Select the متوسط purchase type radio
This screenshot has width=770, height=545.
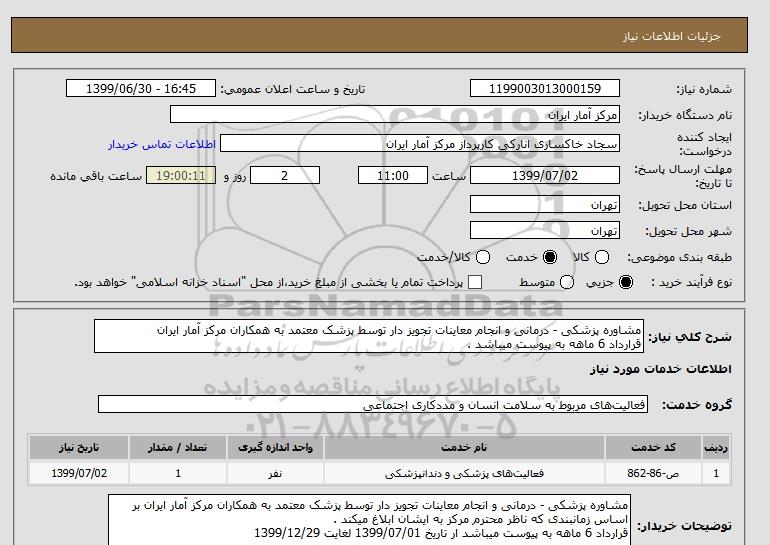(x=566, y=282)
